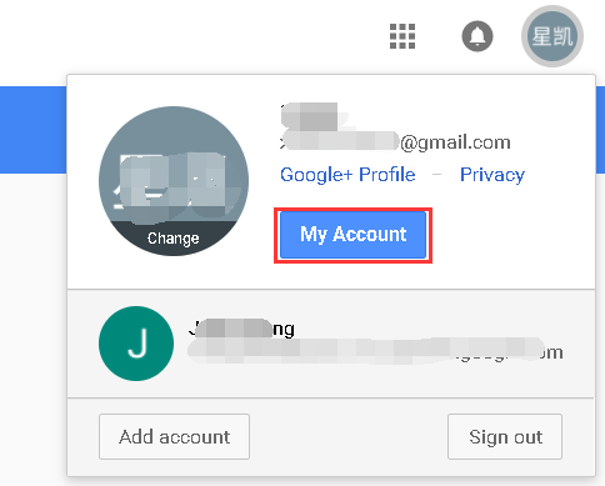Open the Google apps grid launcher
The width and height of the screenshot is (605, 486).
[x=402, y=37]
